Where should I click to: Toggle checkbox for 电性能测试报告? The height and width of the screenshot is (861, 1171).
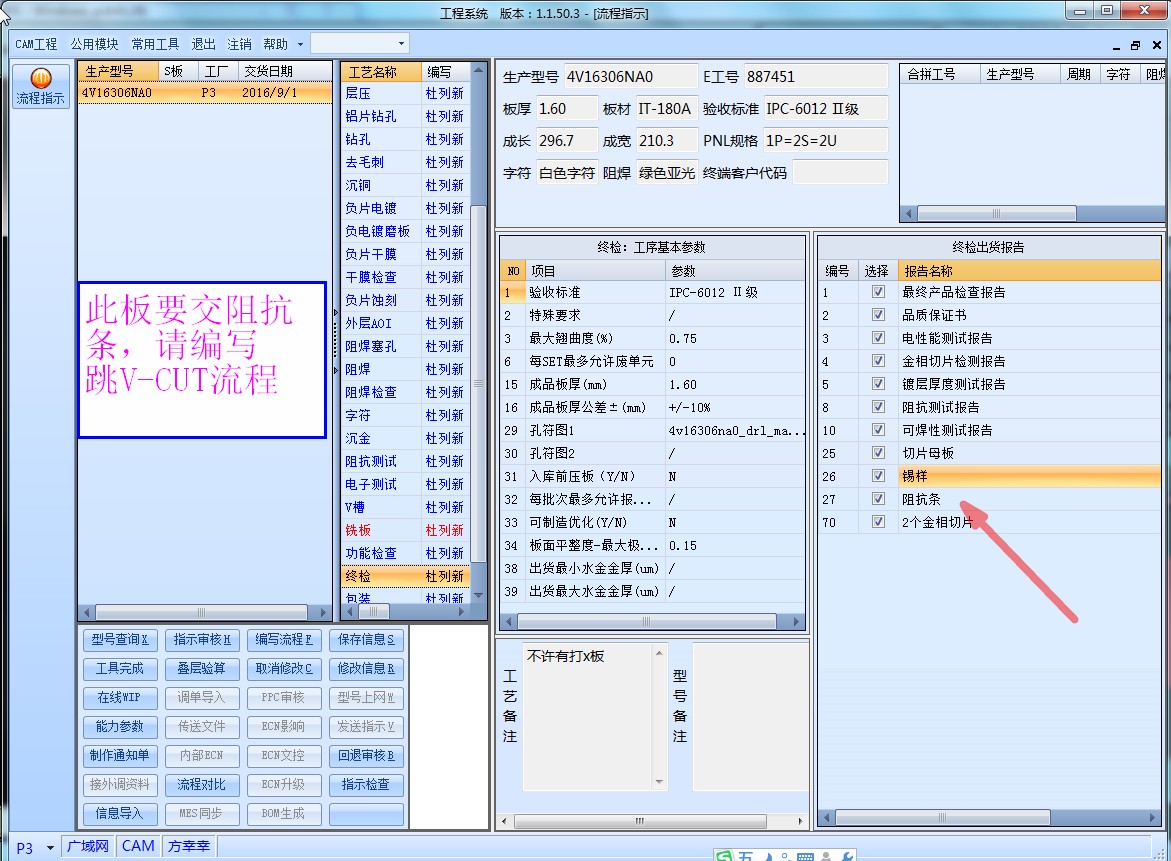point(878,338)
